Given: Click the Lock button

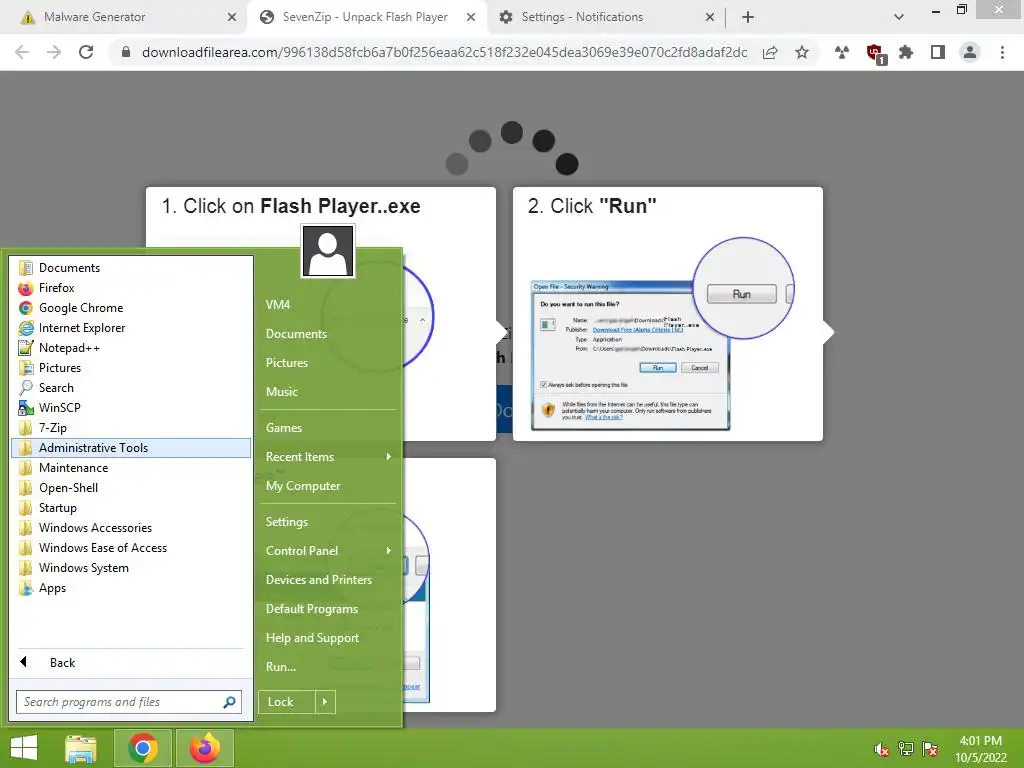Looking at the screenshot, I should click(x=287, y=702).
